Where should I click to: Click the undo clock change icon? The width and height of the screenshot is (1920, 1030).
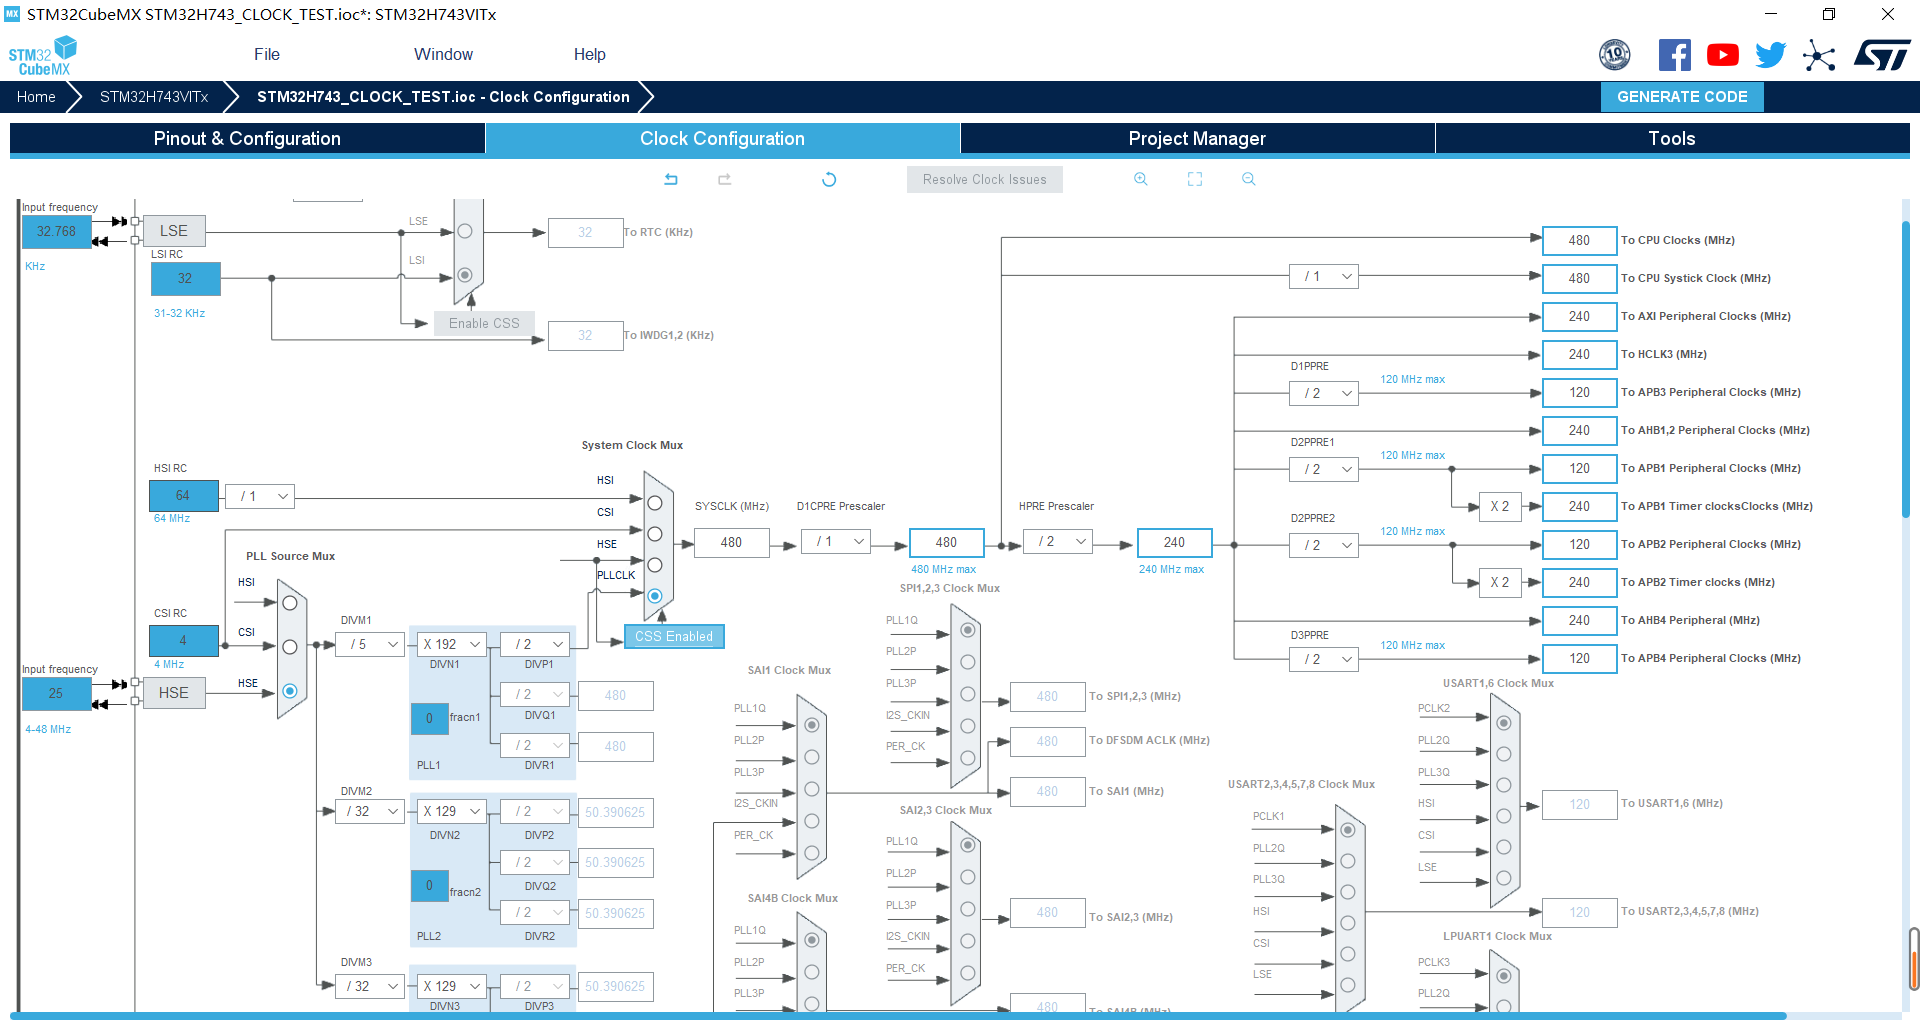pyautogui.click(x=671, y=179)
